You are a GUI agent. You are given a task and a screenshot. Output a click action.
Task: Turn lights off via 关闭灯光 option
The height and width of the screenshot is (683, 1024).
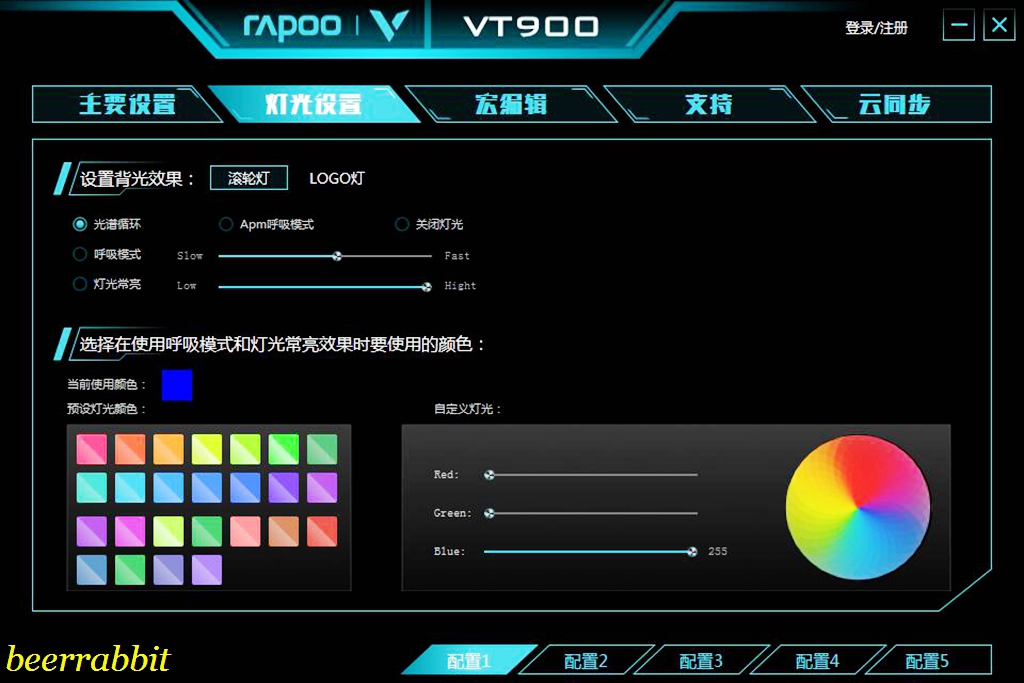coord(401,224)
